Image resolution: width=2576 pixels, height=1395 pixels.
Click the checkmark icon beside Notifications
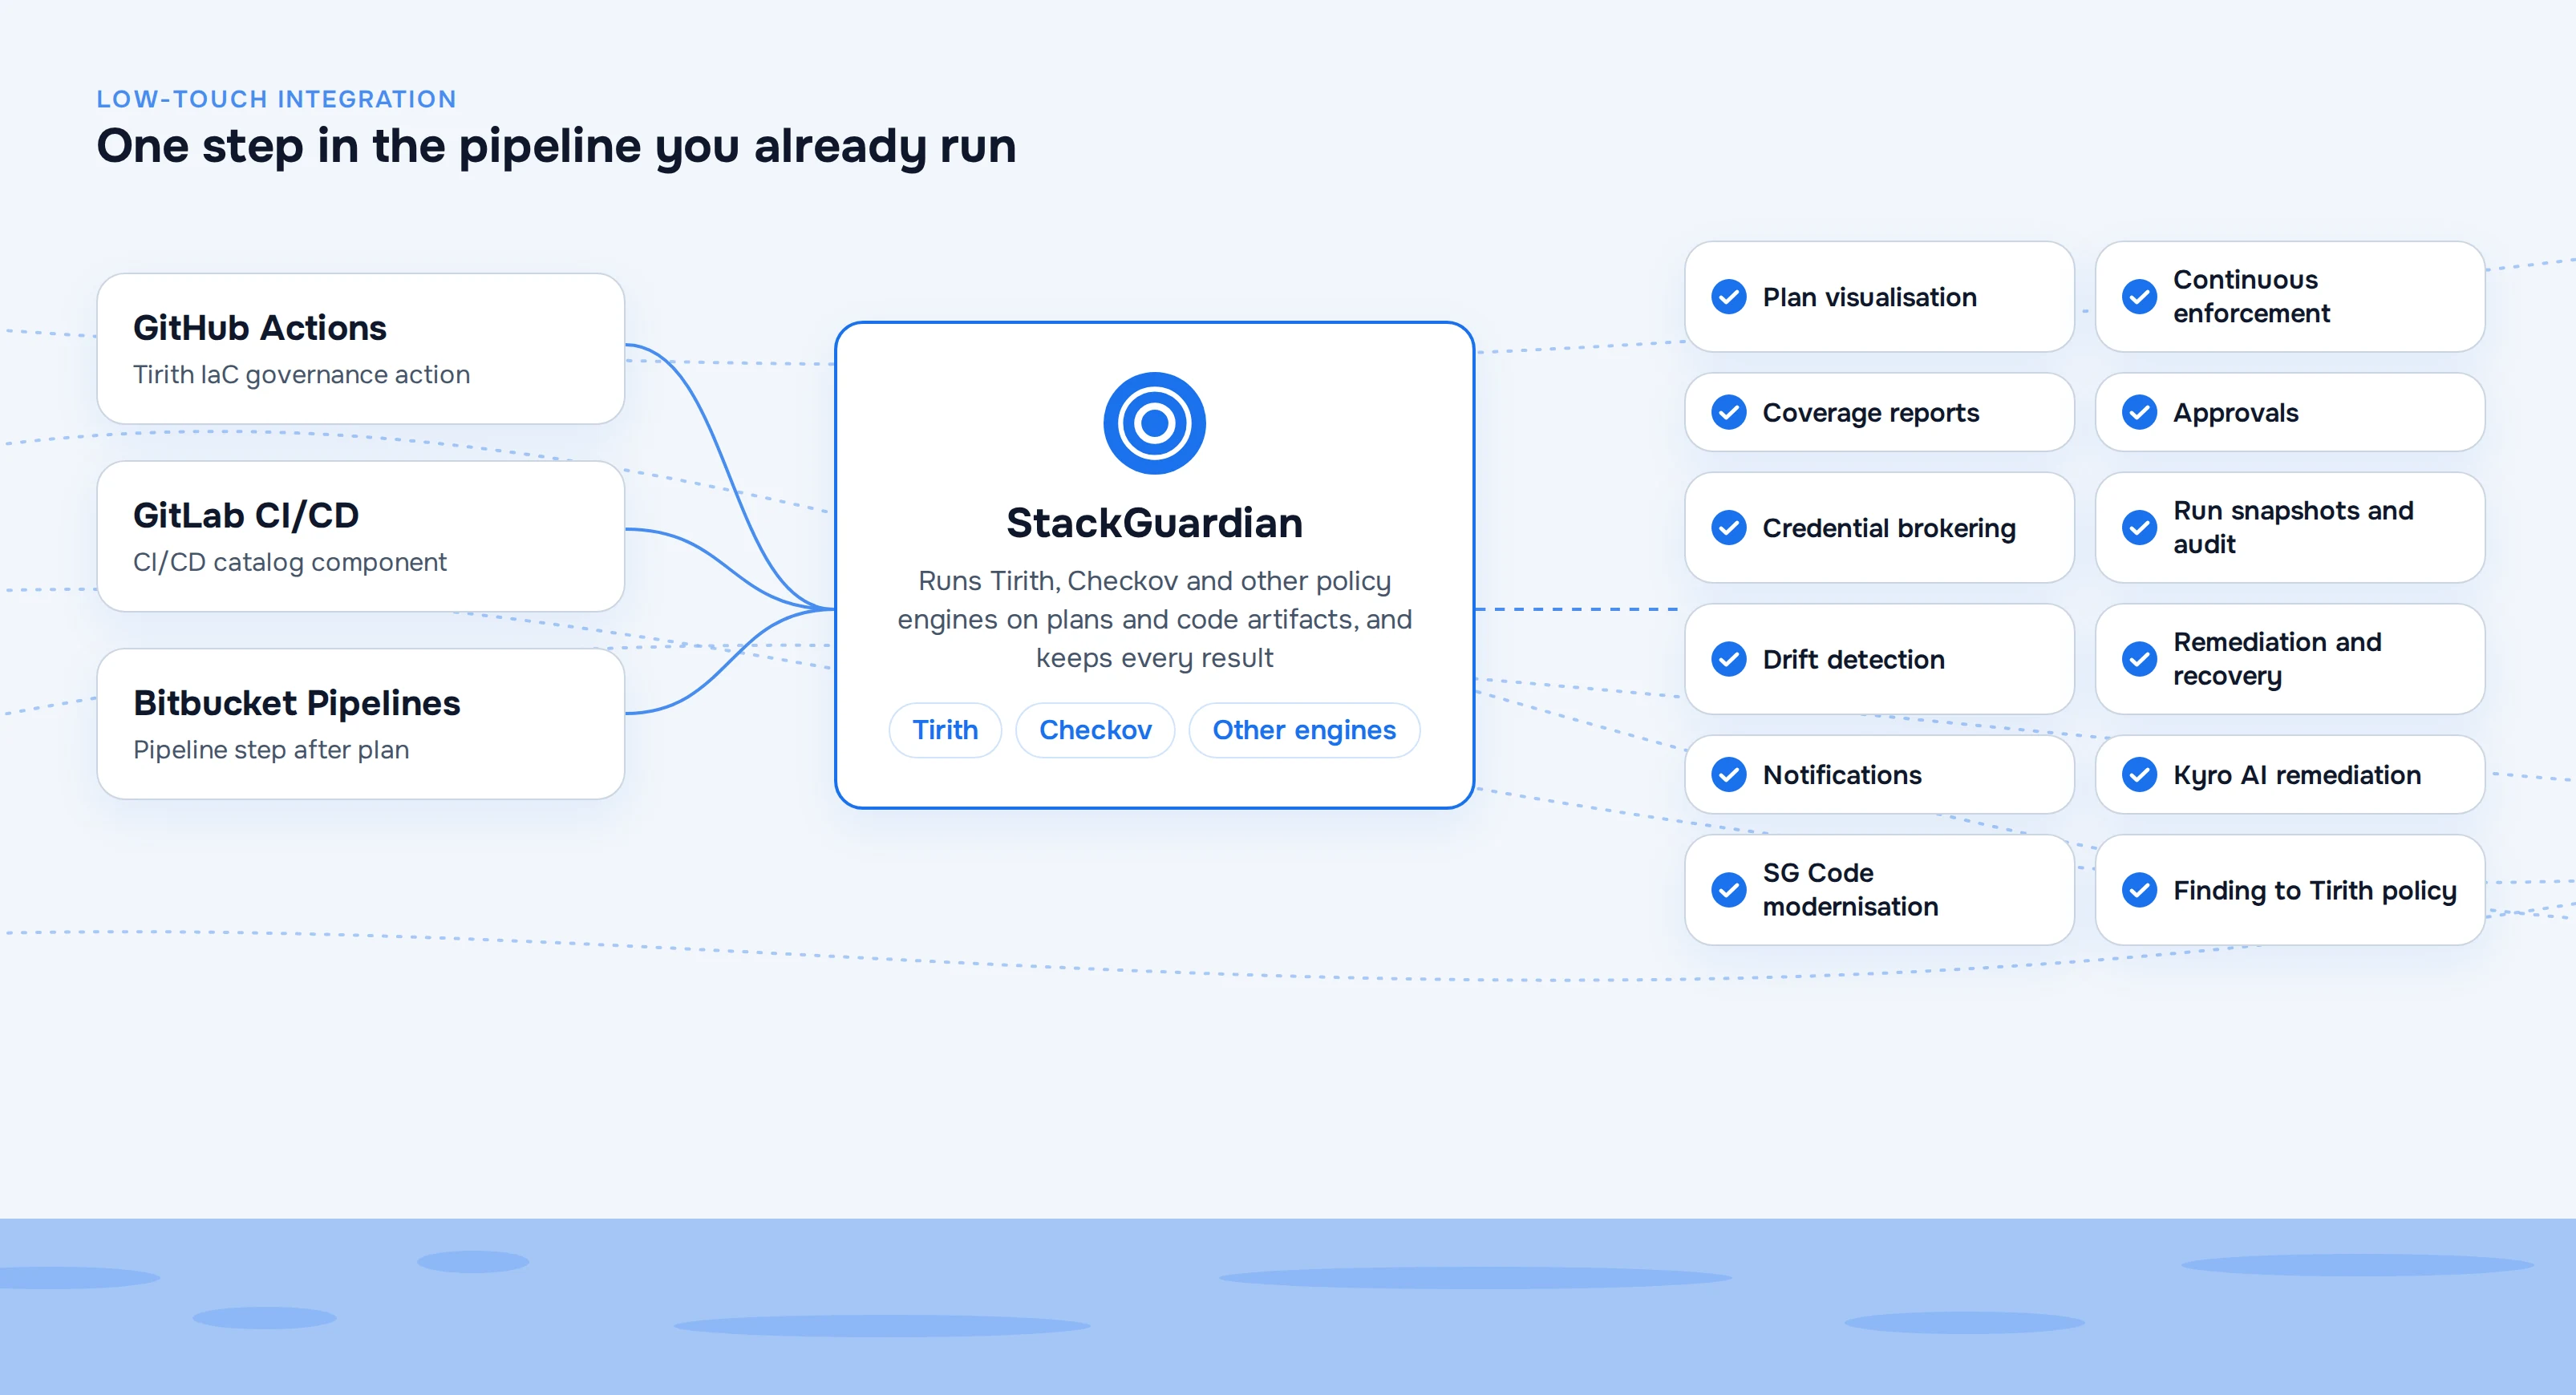1728,774
